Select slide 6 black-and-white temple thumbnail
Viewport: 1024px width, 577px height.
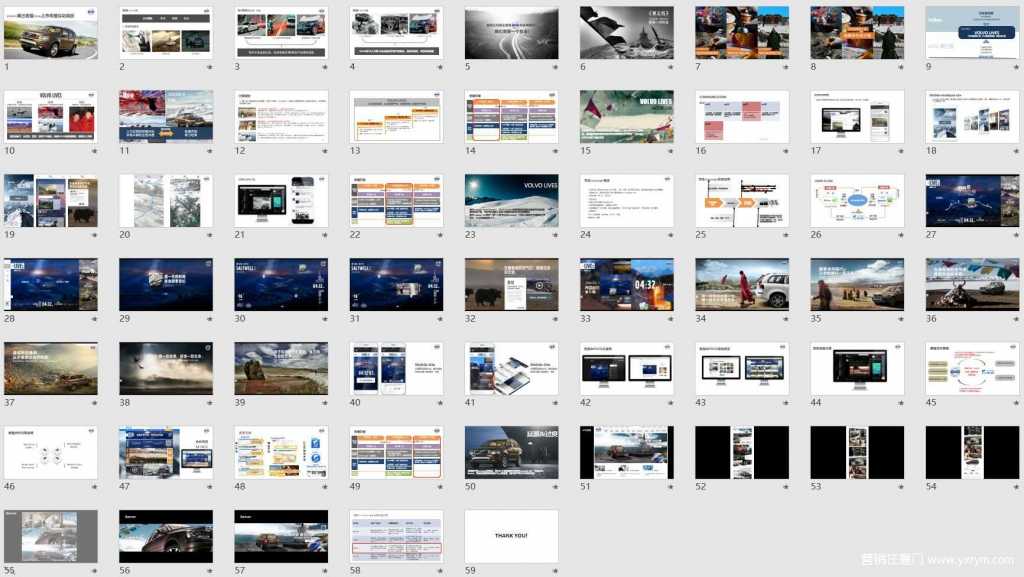point(627,33)
